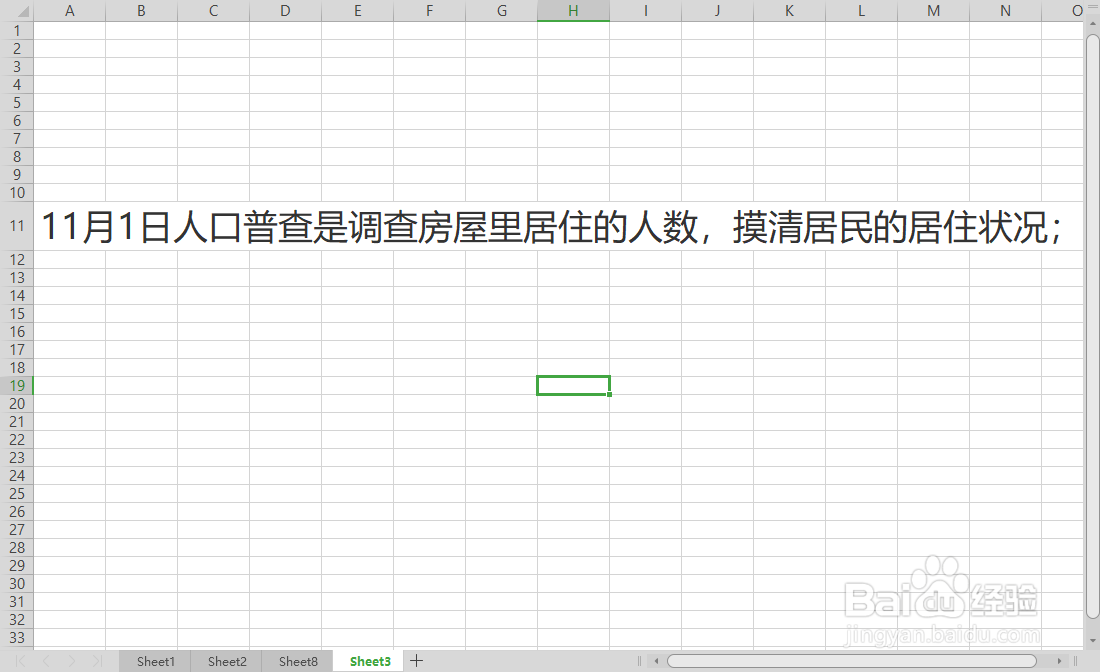1100x672 pixels.
Task: Open the Sheet2 worksheet tab
Action: 226,661
